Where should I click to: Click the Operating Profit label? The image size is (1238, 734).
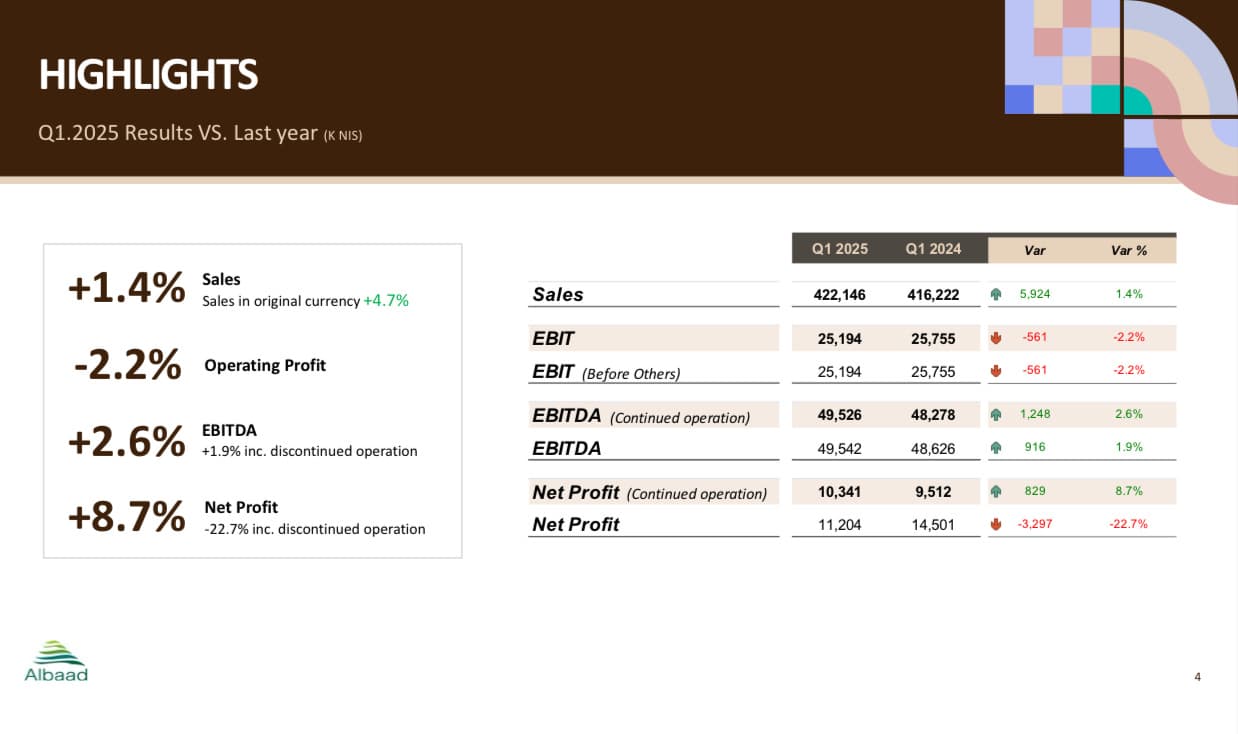click(265, 365)
